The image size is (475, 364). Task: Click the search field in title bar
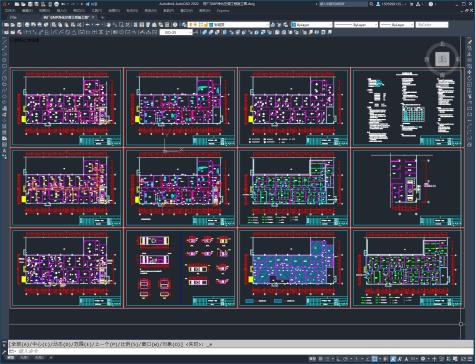click(343, 4)
